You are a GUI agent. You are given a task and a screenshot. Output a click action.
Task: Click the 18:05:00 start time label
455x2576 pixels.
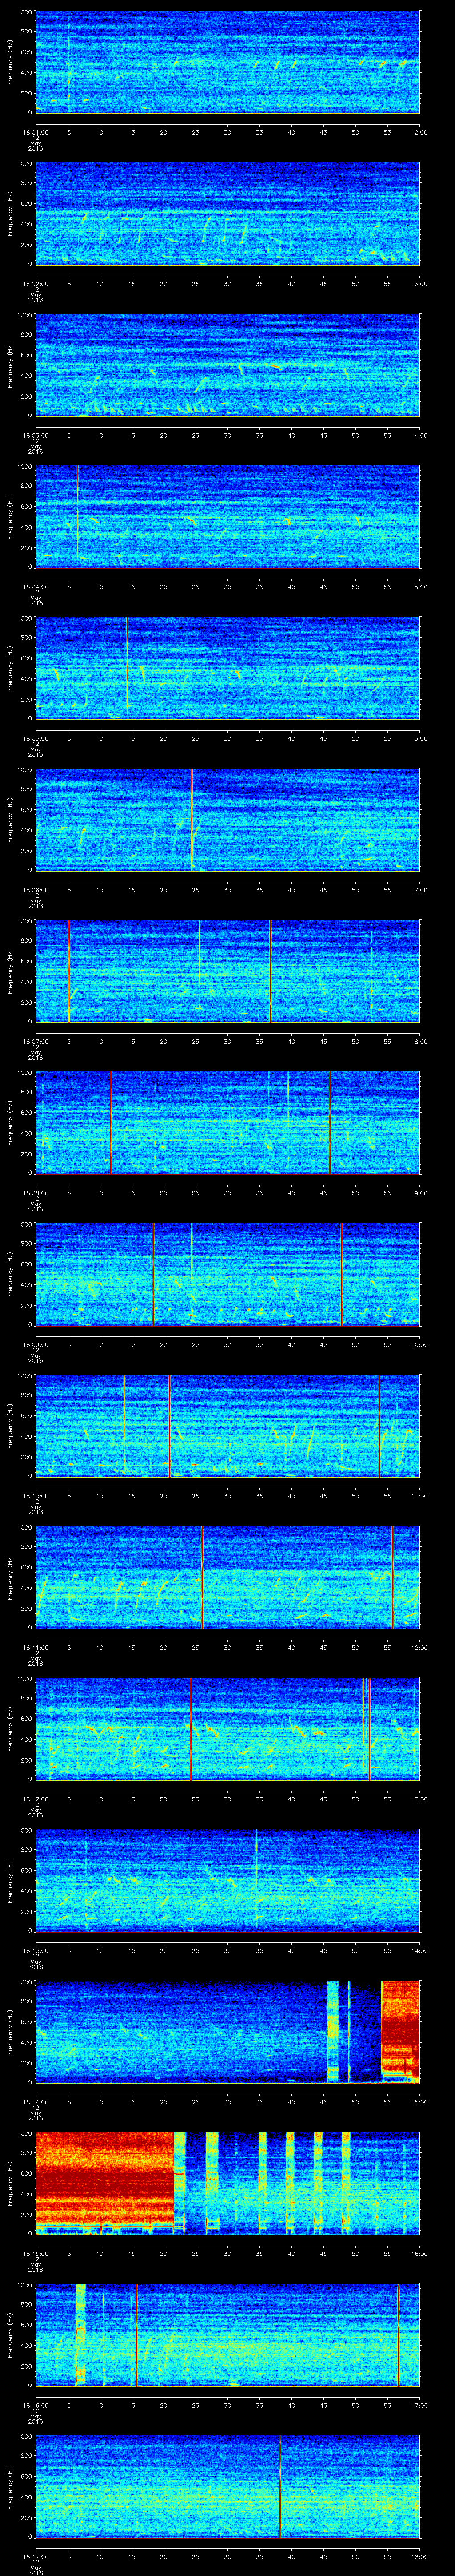[35, 738]
